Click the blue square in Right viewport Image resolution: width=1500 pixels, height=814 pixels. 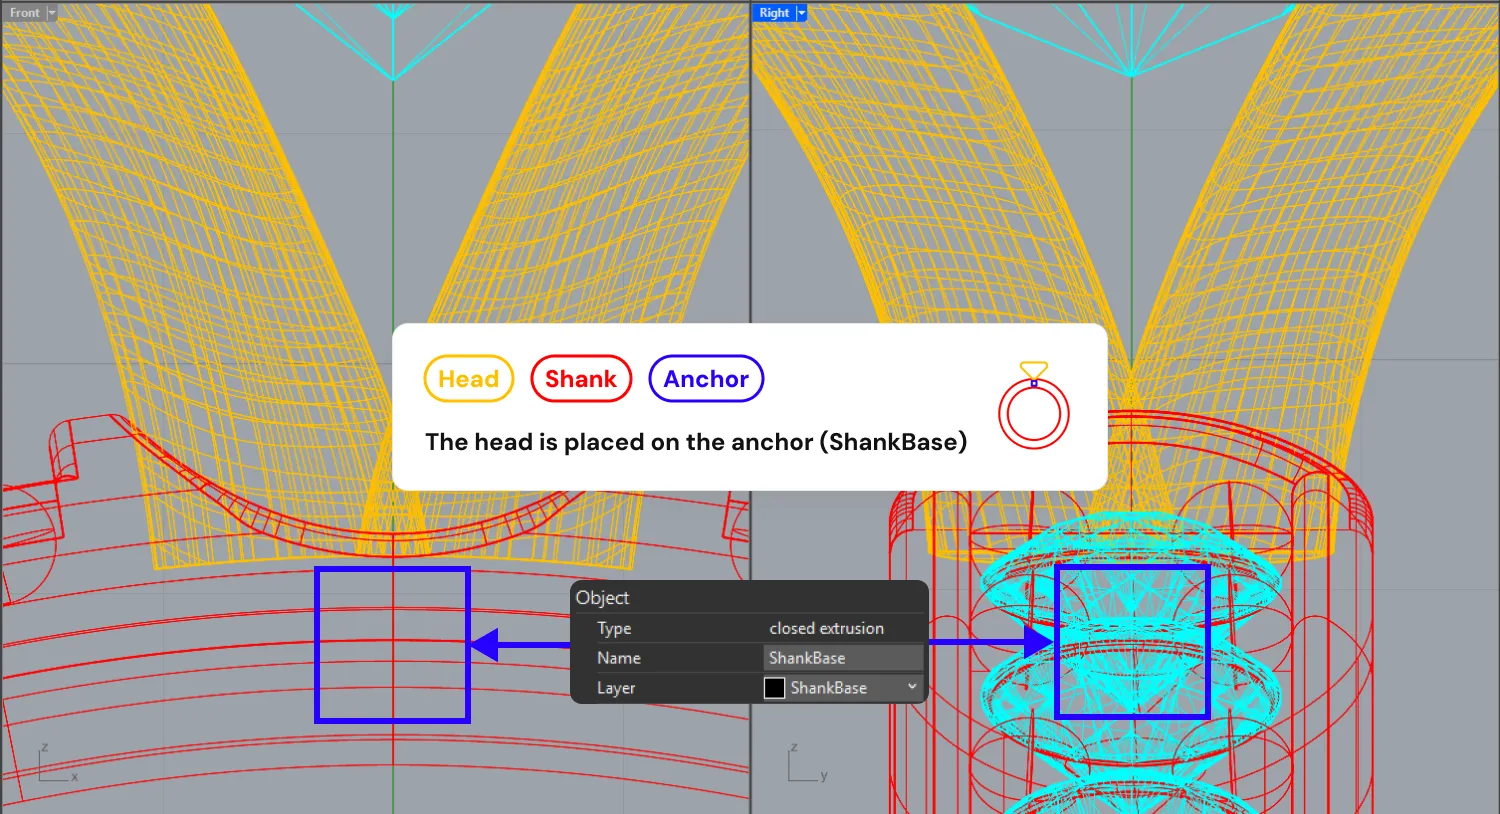[x=1132, y=641]
